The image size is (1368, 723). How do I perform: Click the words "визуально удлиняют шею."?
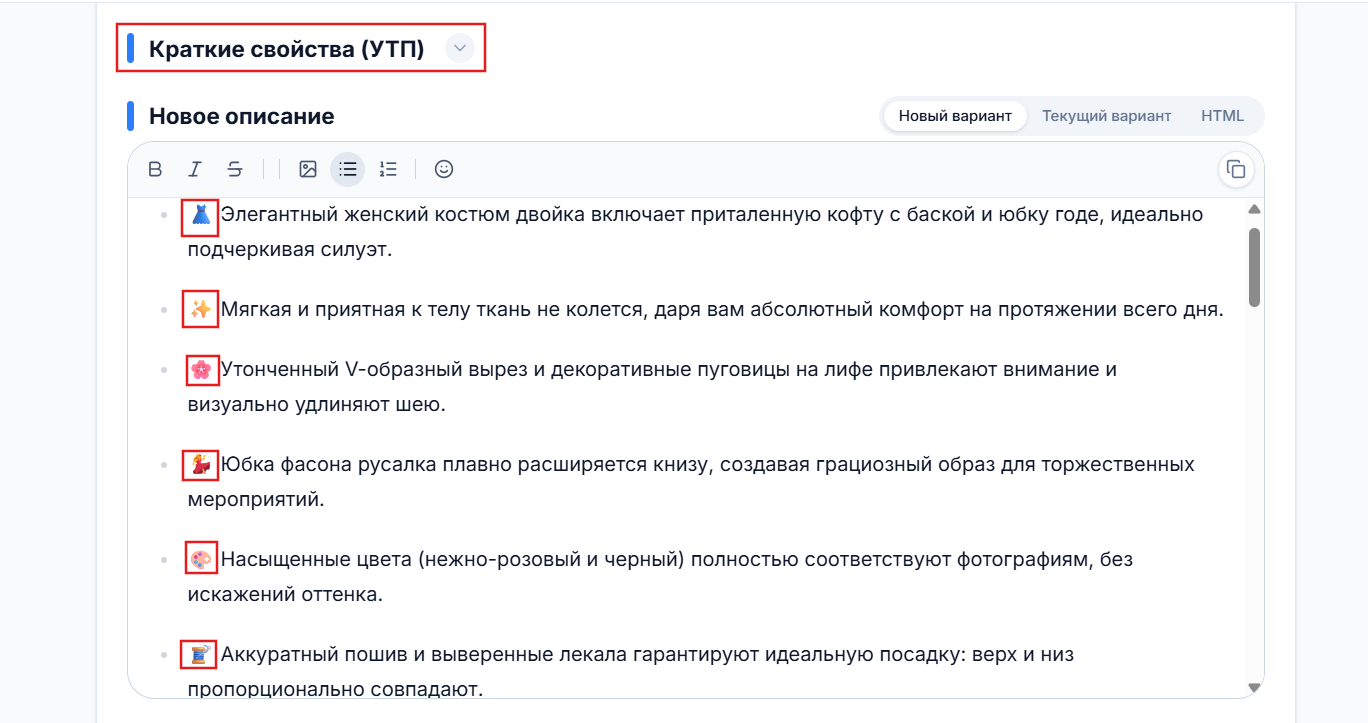[x=316, y=405]
